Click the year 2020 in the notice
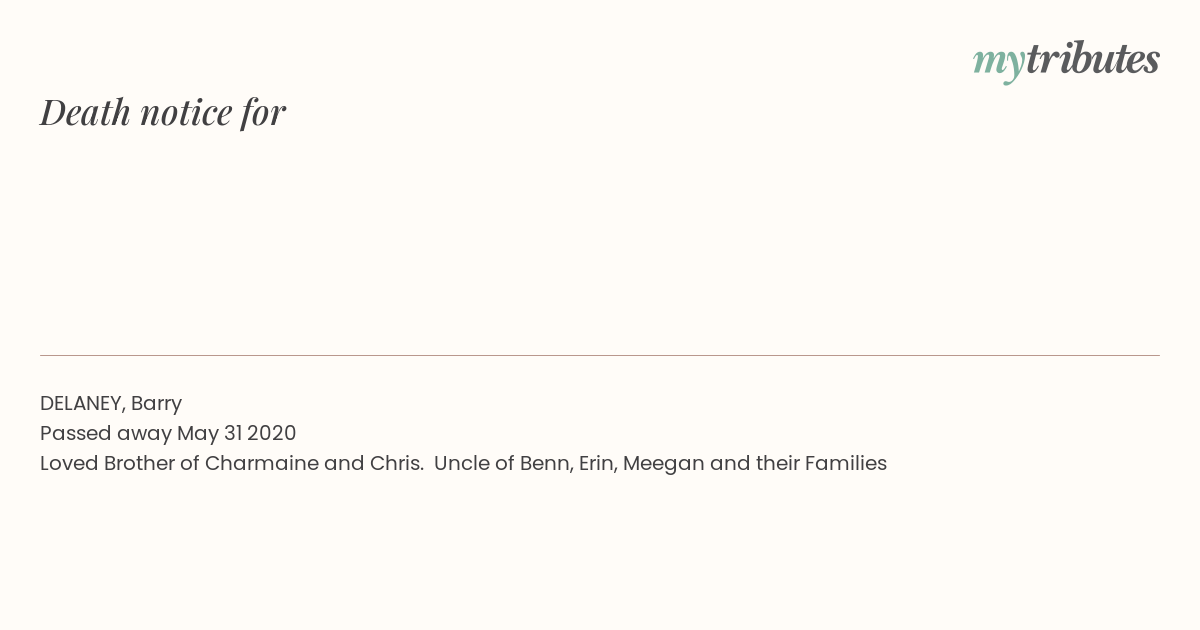1200x630 pixels. [272, 434]
